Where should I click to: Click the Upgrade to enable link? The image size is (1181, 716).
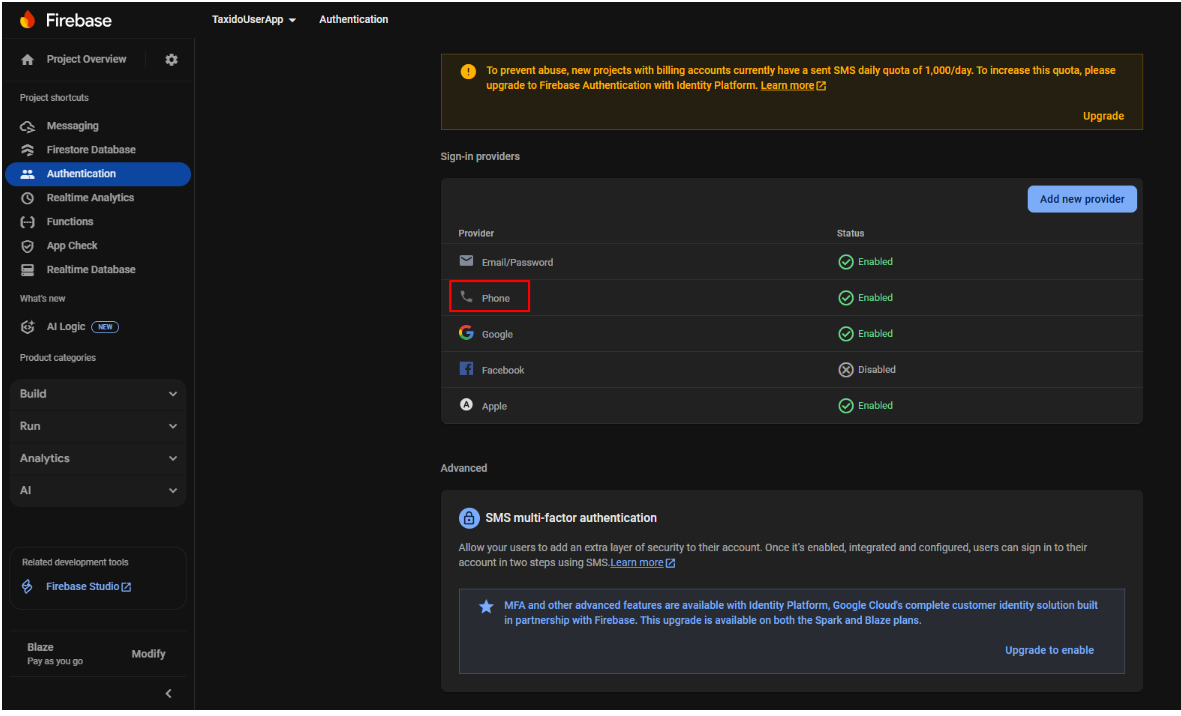[x=1049, y=650]
